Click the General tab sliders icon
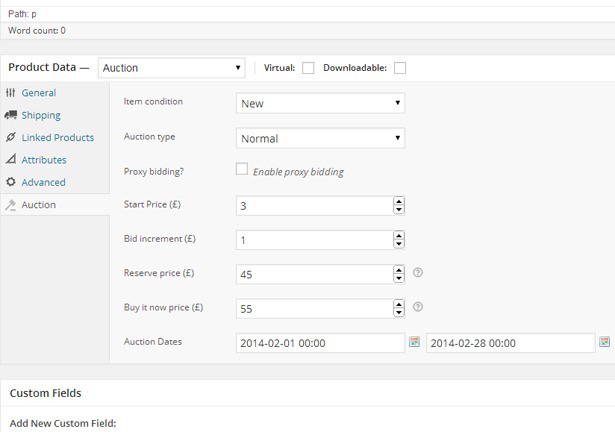The image size is (615, 432). pyautogui.click(x=11, y=93)
